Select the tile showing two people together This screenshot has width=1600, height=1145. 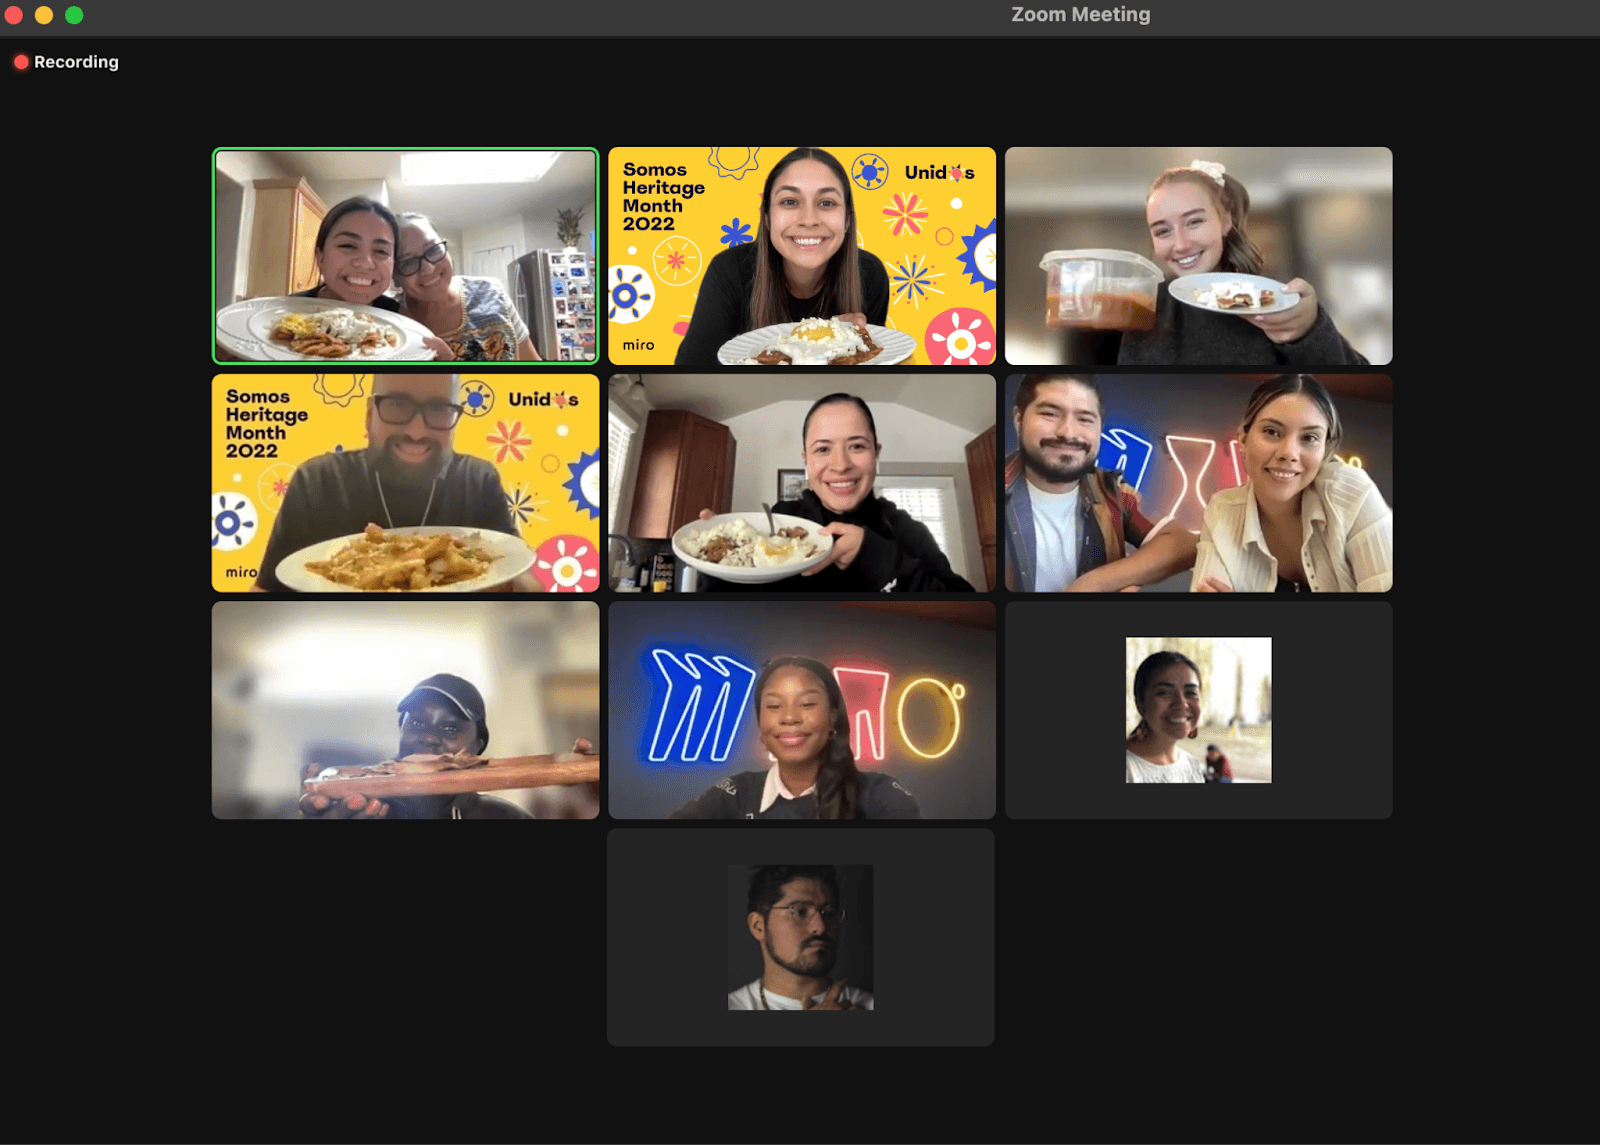(x=1198, y=483)
